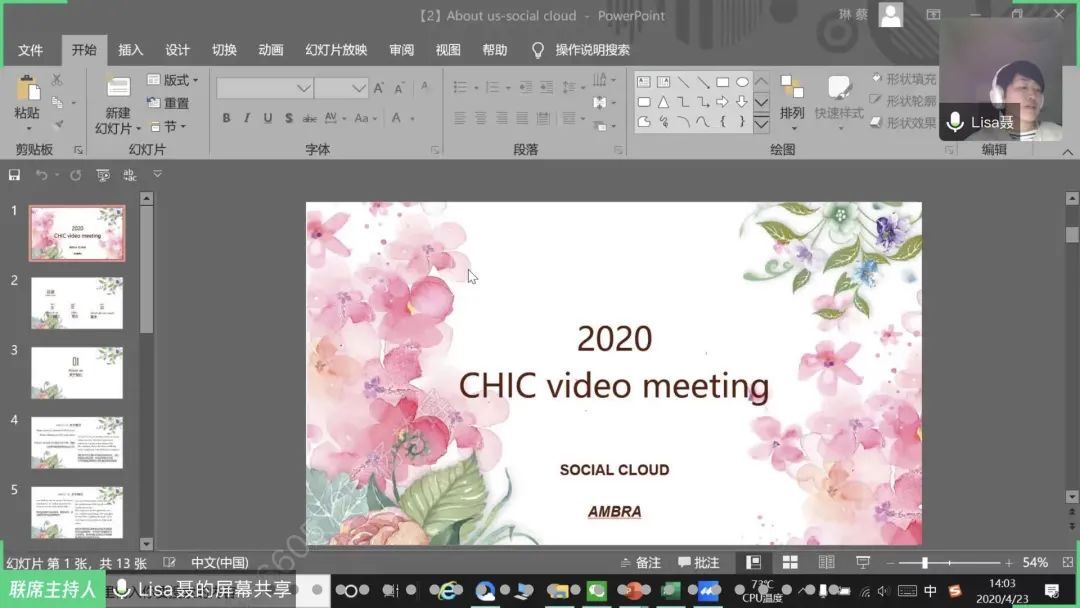Click the 新建幻灯片 new slide icon

pyautogui.click(x=118, y=87)
